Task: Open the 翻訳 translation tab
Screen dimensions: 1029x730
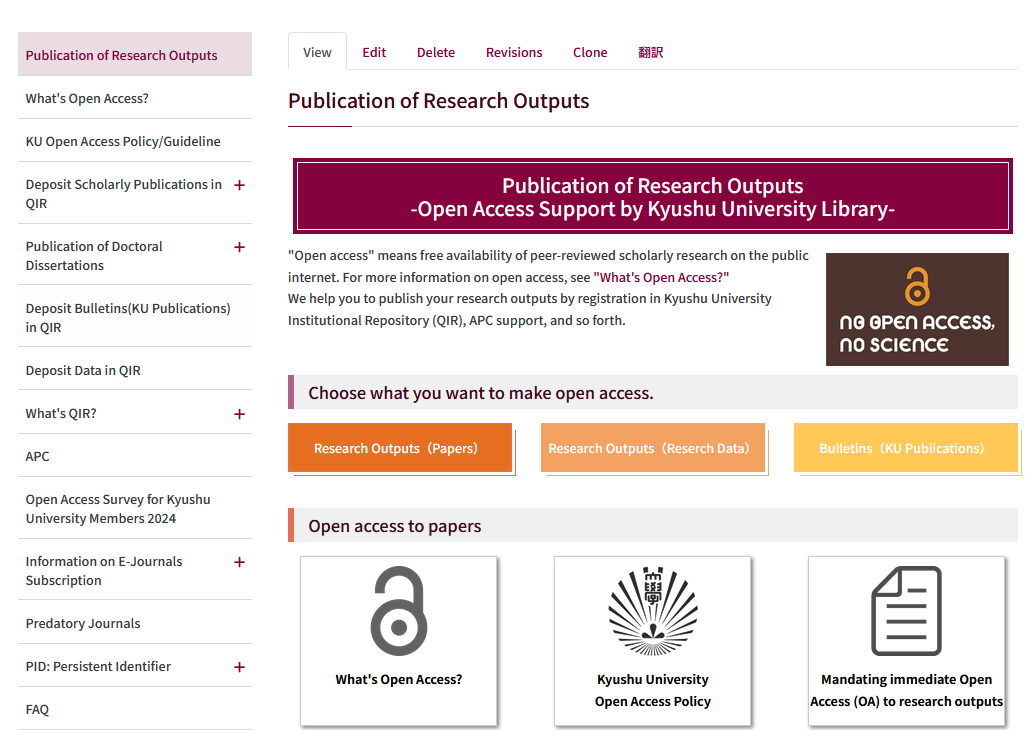Action: 650,52
